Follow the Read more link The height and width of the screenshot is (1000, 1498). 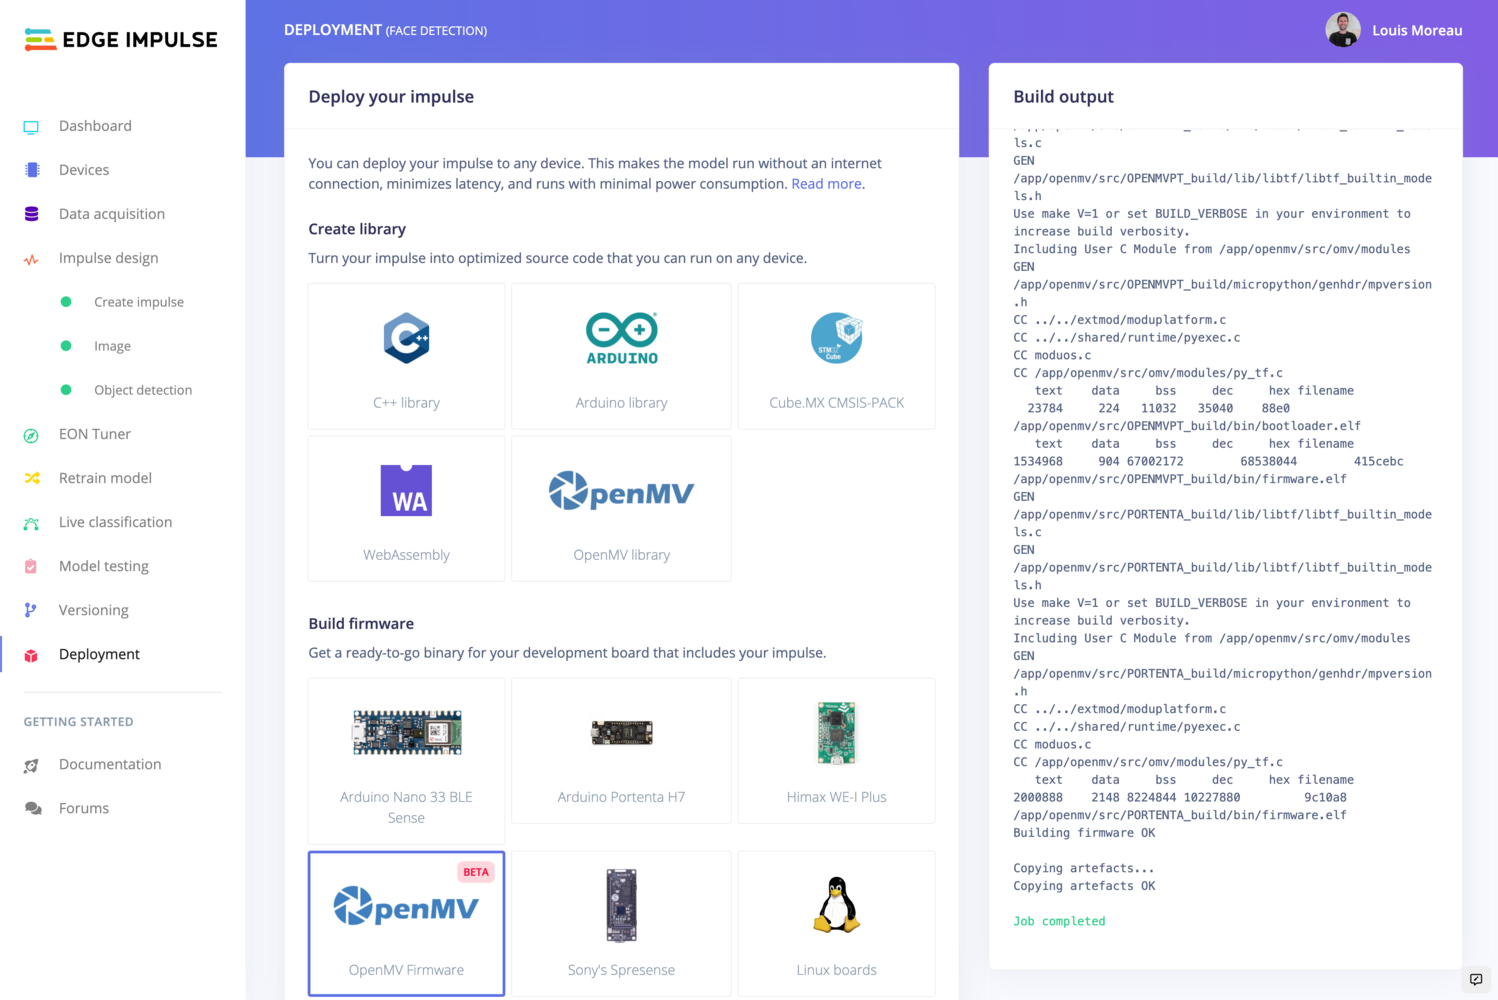coord(826,184)
